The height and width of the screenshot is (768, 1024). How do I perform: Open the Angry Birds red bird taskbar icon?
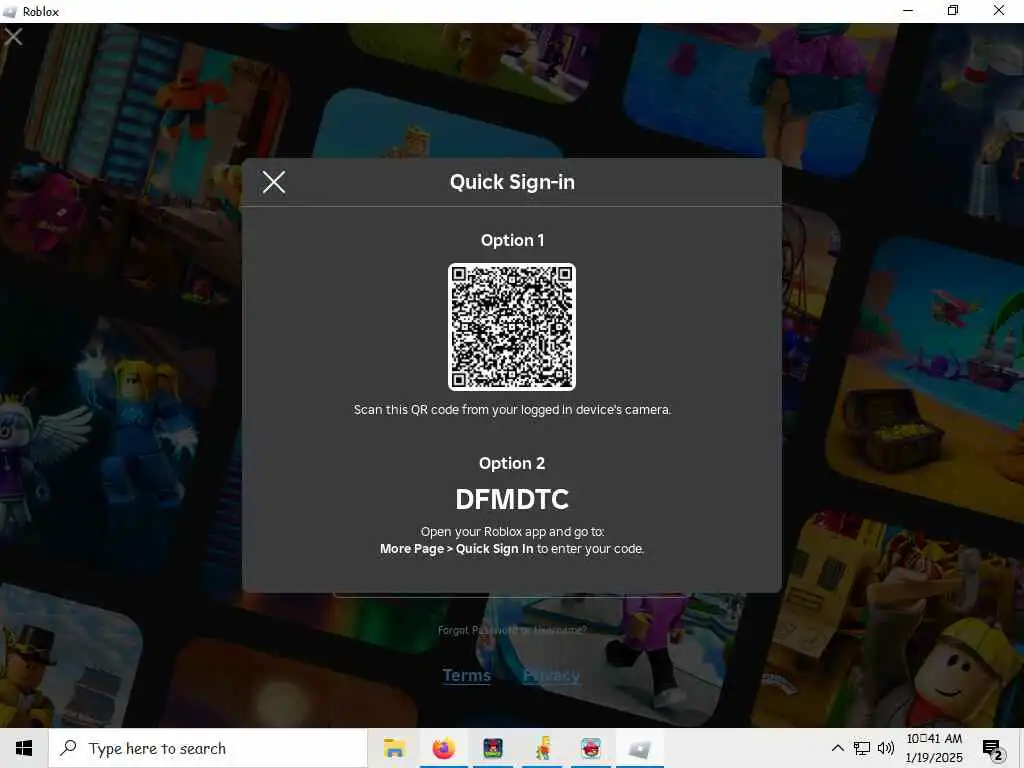[x=591, y=748]
